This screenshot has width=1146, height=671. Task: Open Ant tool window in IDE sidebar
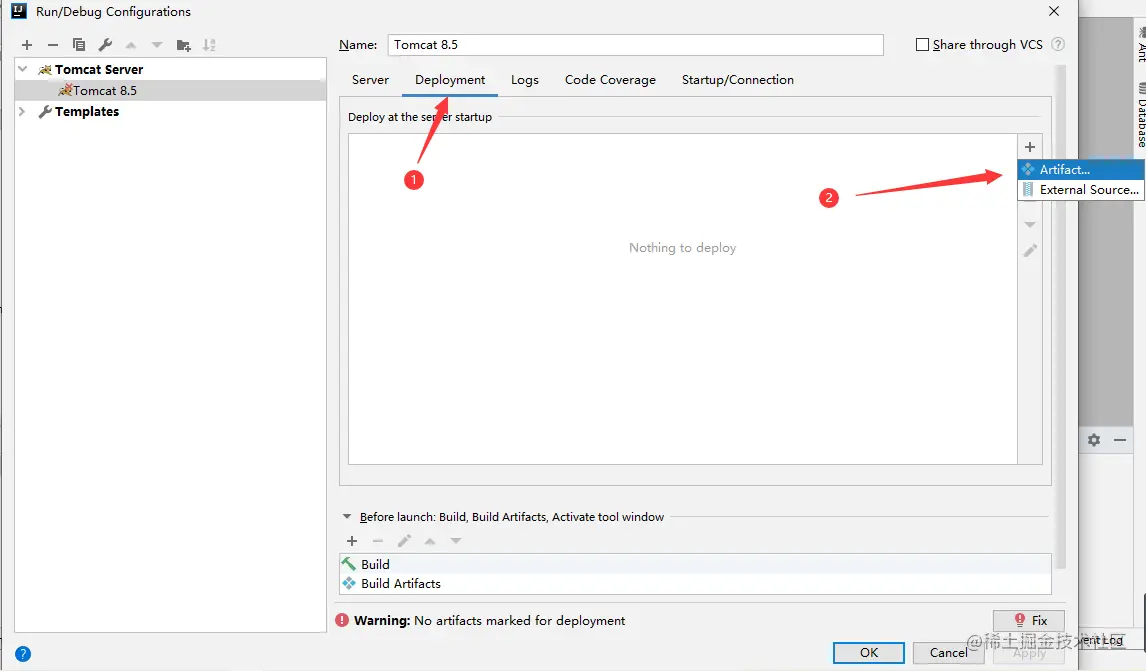tap(1141, 45)
